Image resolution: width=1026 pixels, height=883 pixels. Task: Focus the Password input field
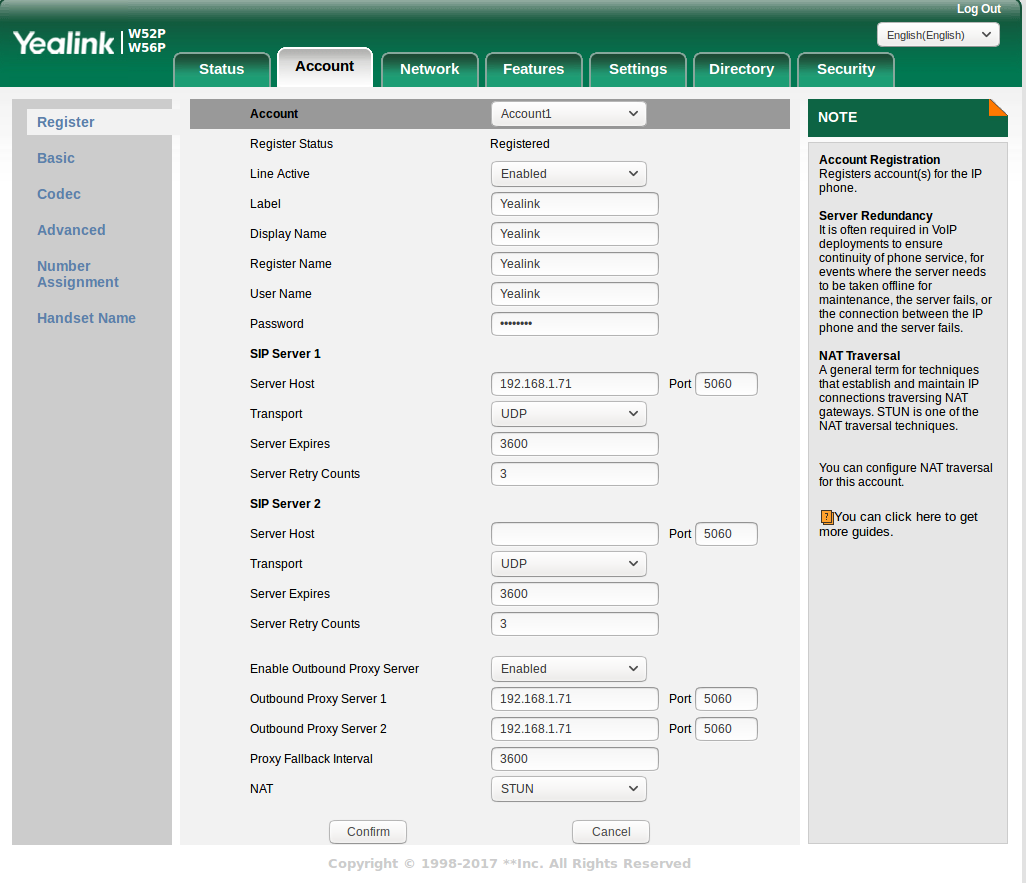point(574,324)
